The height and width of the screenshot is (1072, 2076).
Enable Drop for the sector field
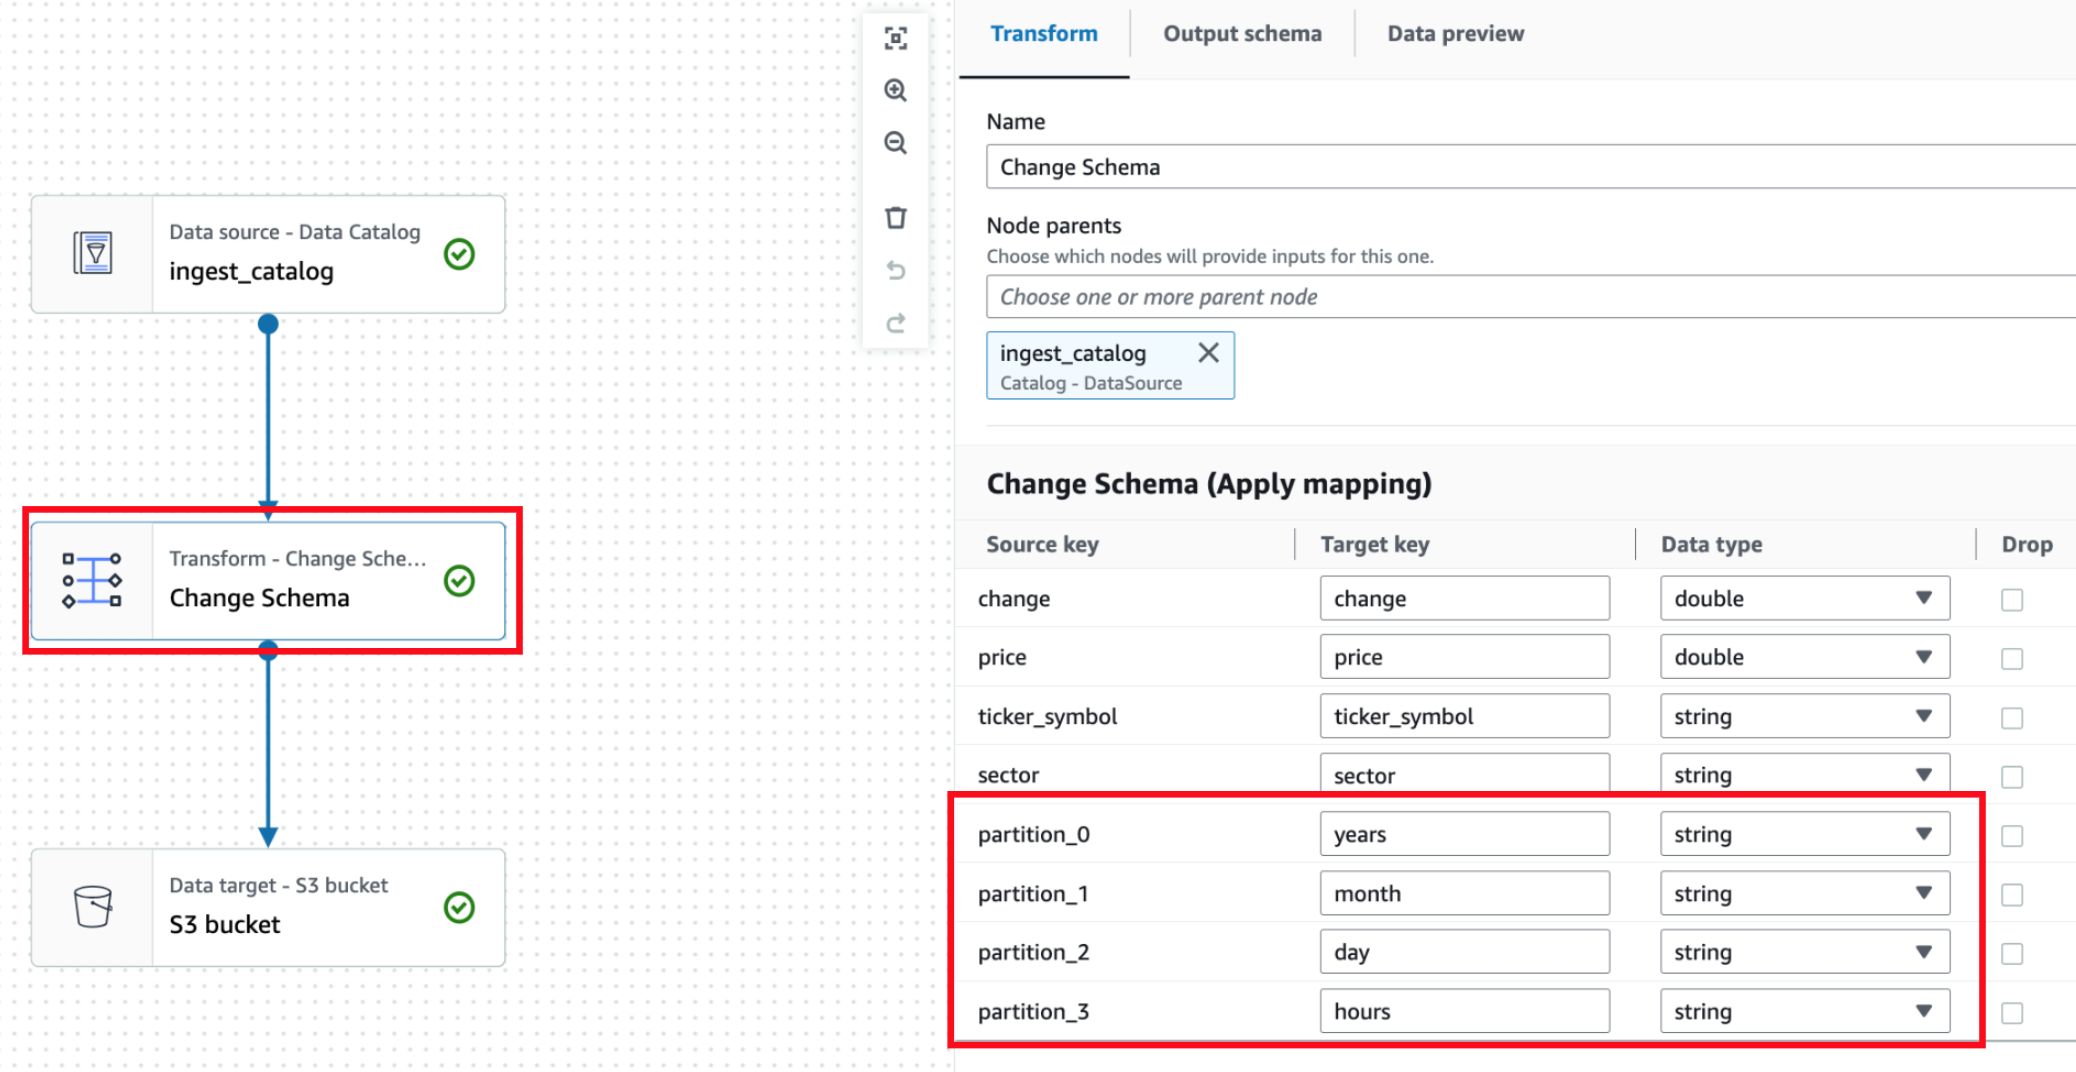[x=2010, y=775]
